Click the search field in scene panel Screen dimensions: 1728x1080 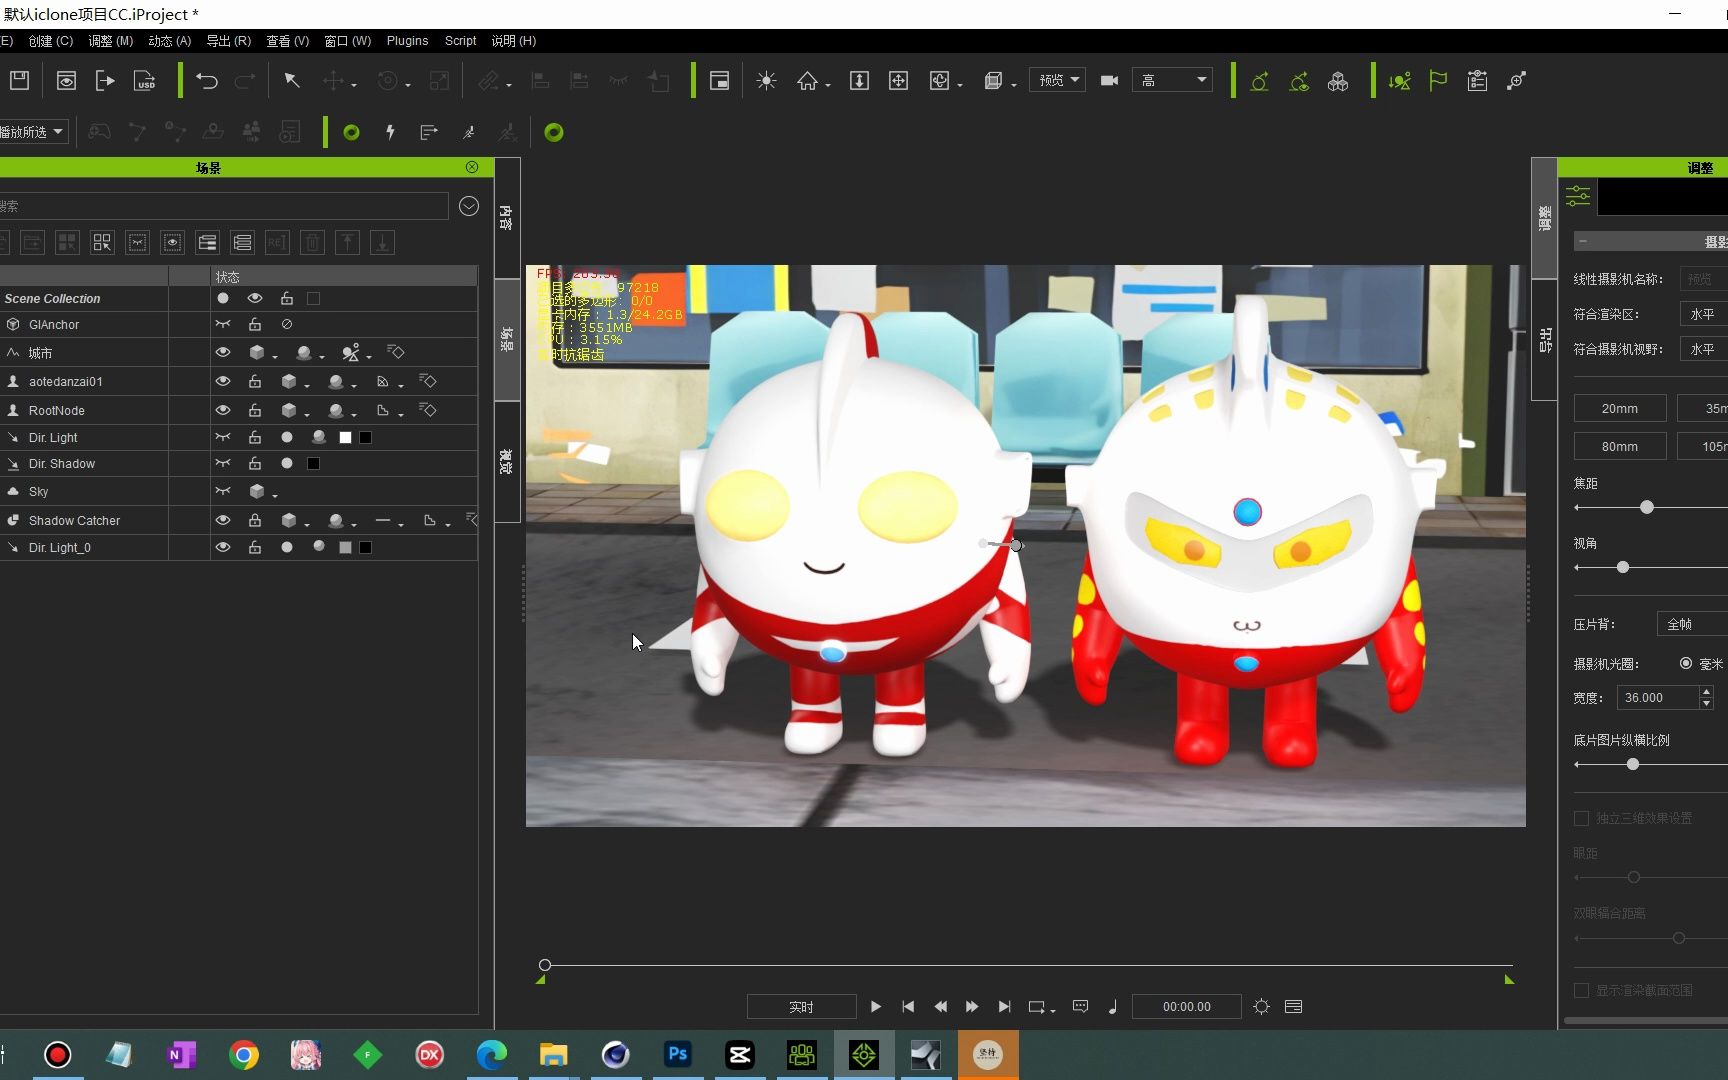(x=224, y=206)
